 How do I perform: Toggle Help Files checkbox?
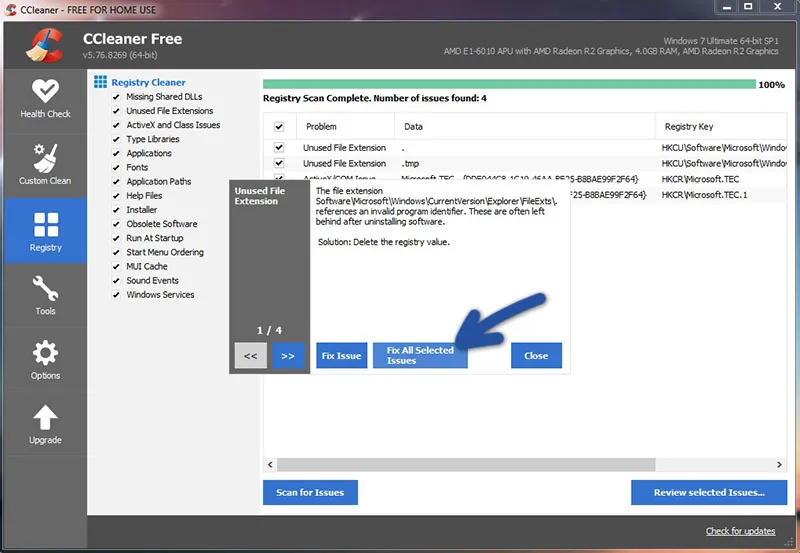[116, 196]
